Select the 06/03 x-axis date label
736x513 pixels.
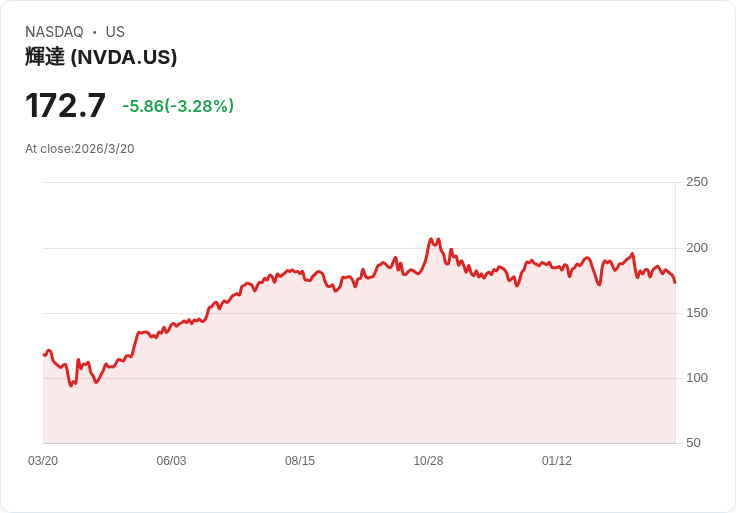(171, 461)
